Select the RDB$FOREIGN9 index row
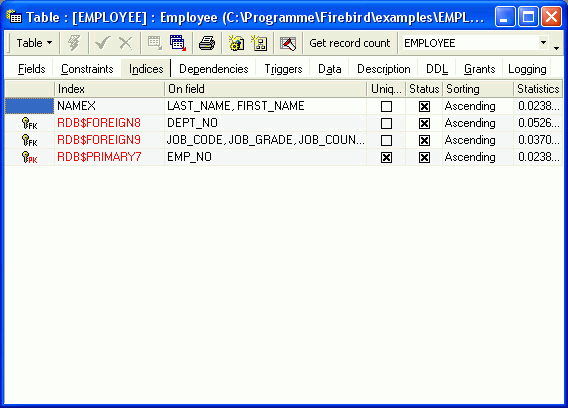568x408 pixels. [x=284, y=140]
